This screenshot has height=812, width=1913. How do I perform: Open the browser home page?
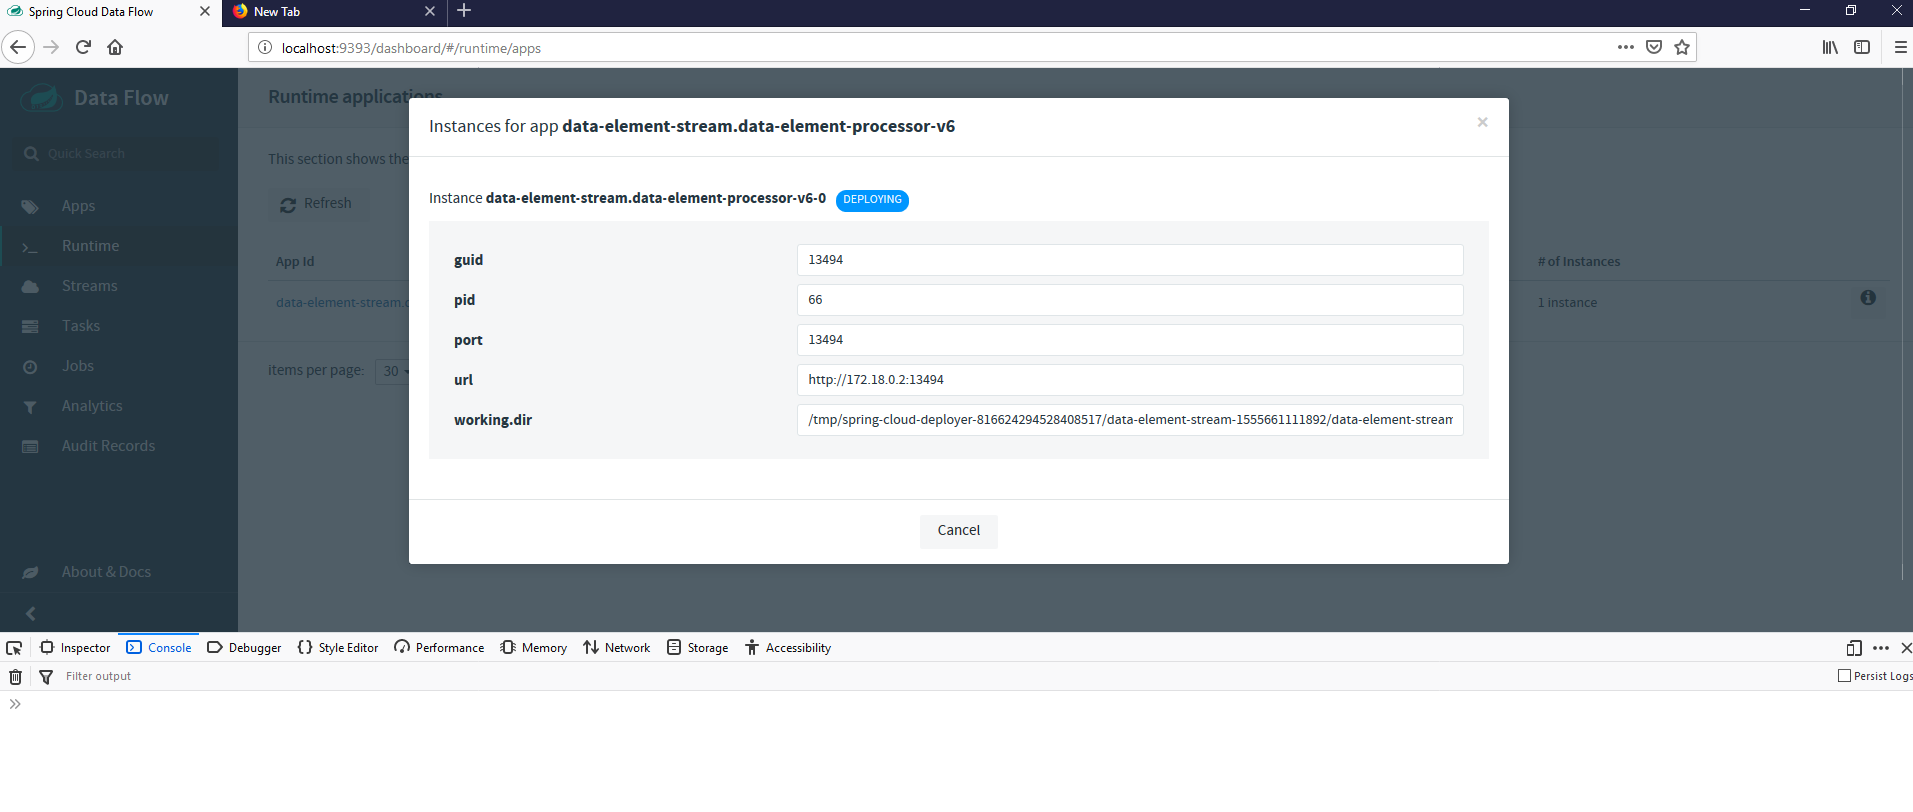tap(115, 47)
